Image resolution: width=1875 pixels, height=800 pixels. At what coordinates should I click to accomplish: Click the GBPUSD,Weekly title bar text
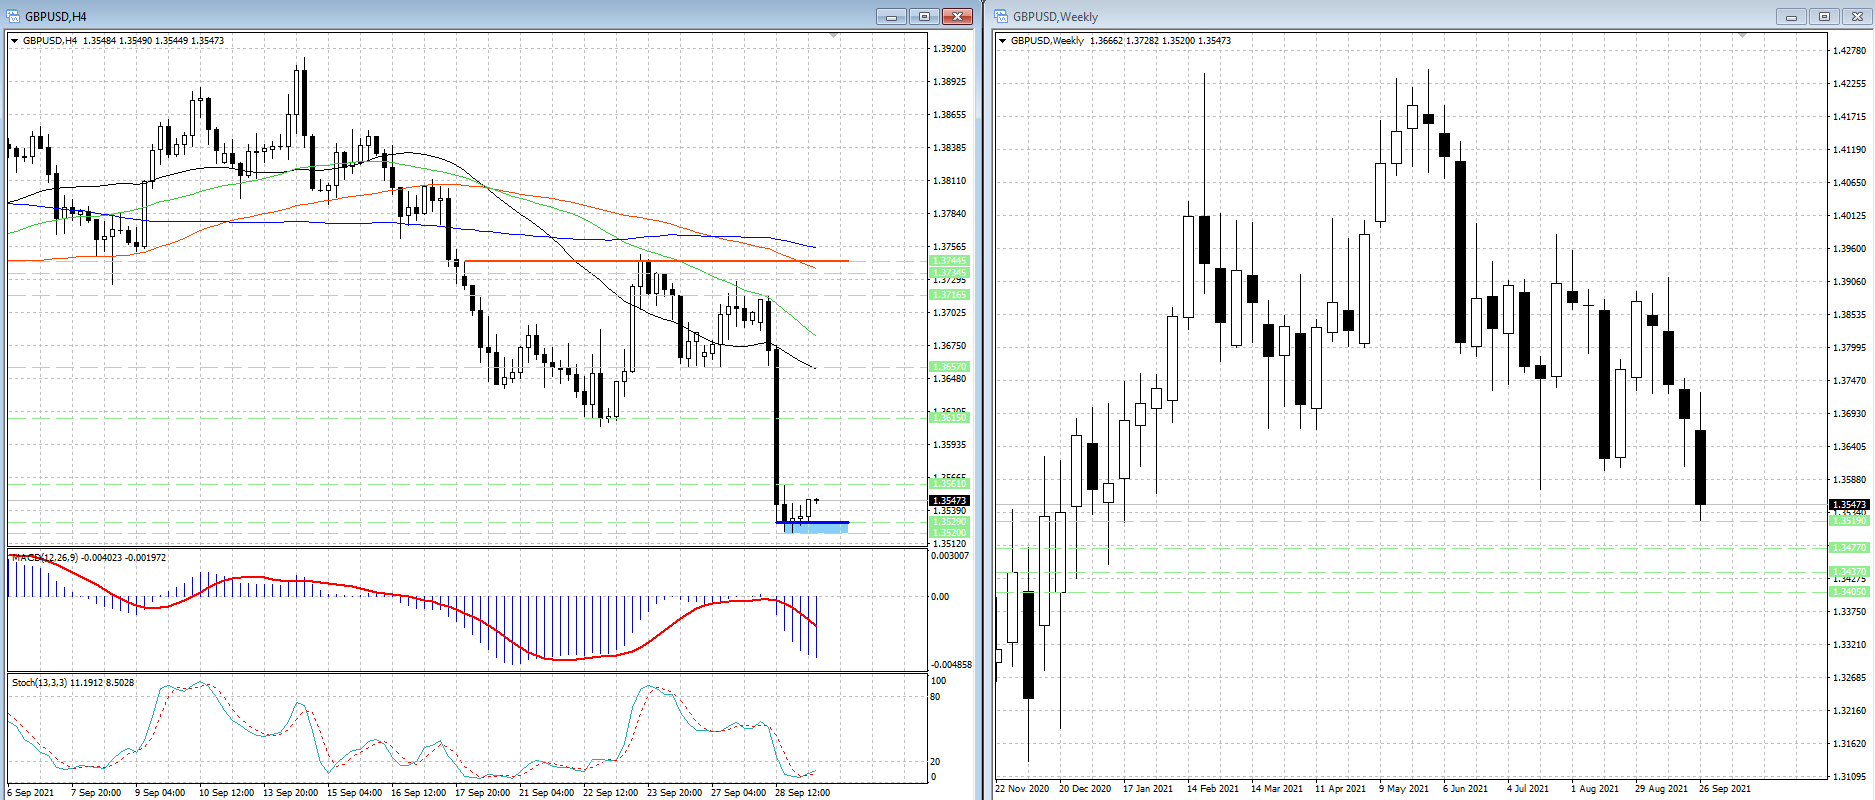[x=1055, y=17]
